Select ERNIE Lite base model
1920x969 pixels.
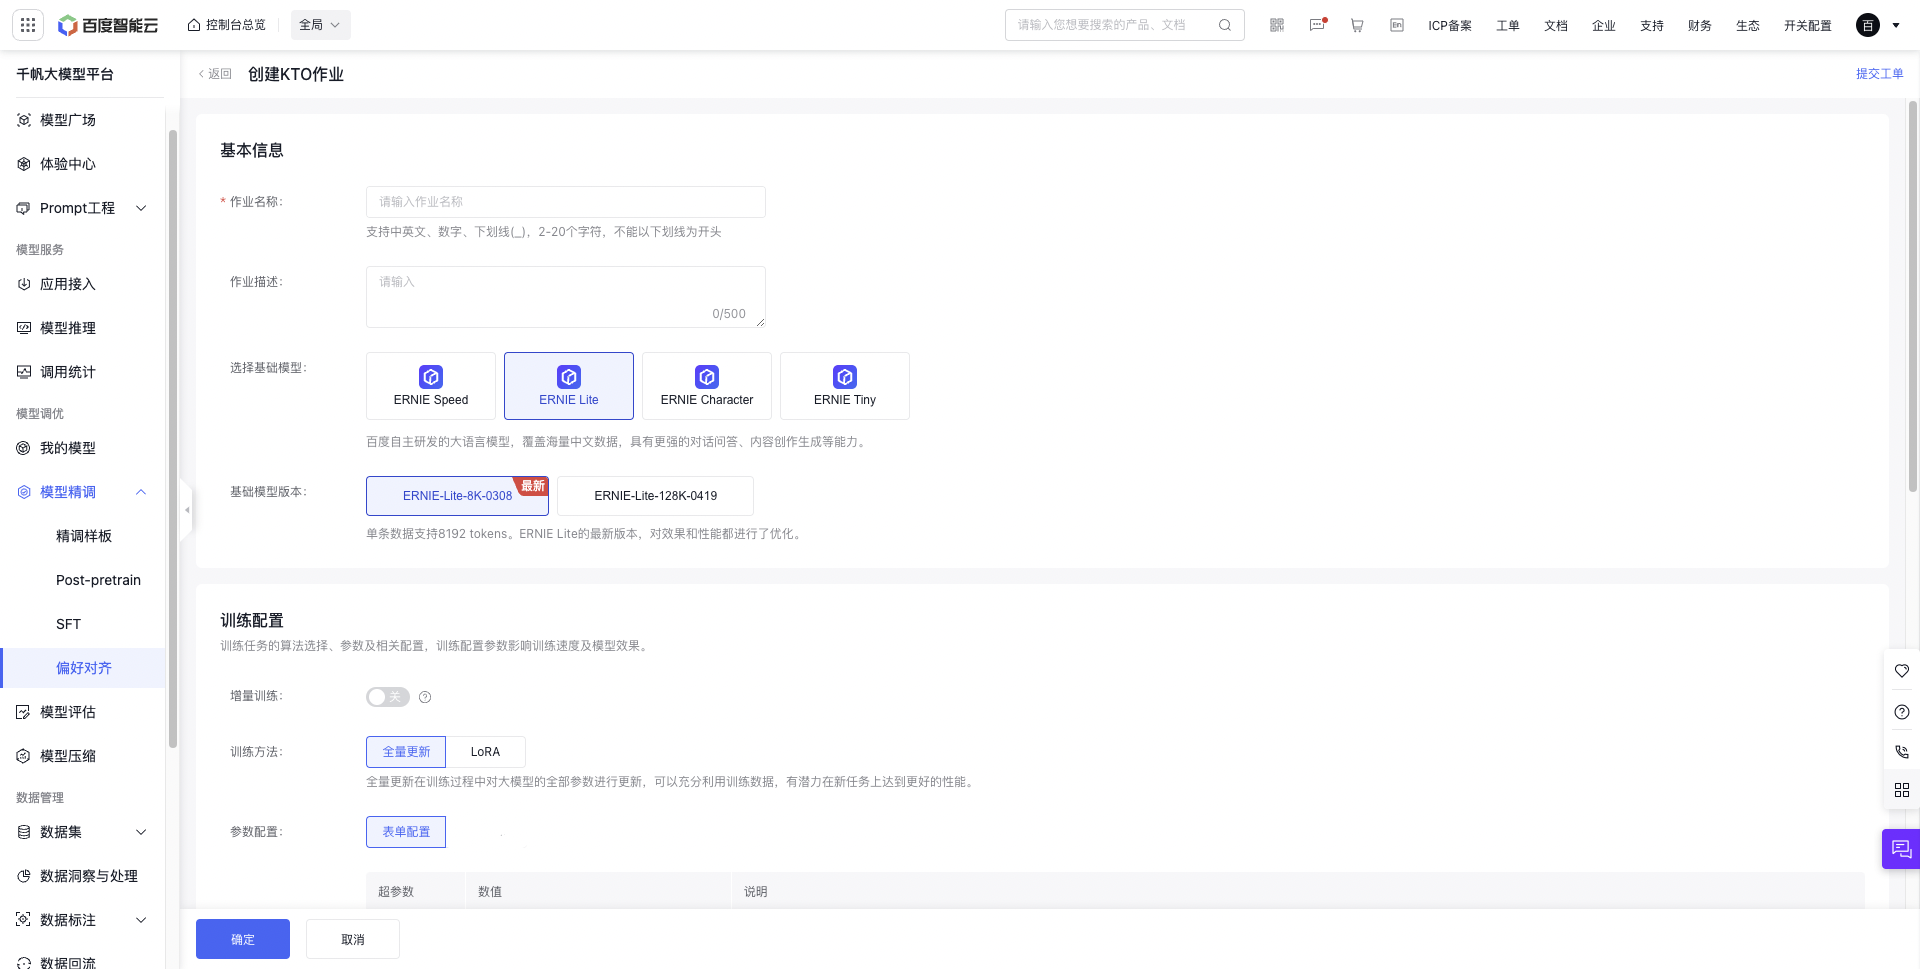569,386
